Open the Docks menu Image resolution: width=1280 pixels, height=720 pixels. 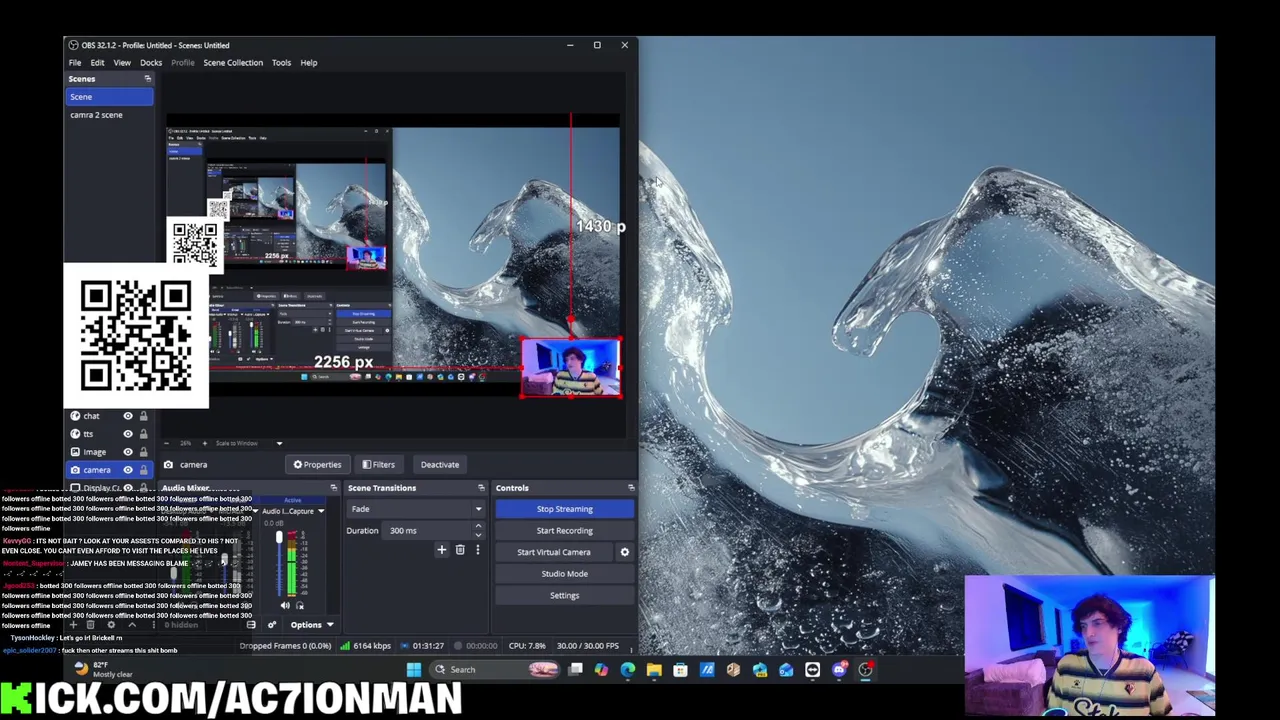point(151,62)
